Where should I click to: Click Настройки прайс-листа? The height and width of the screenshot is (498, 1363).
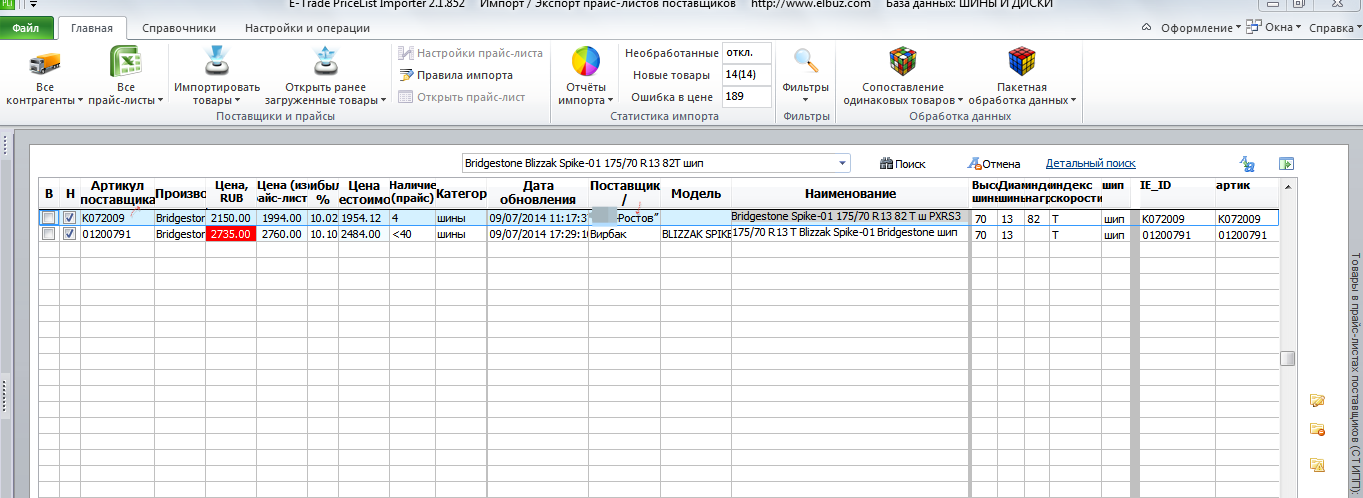[x=470, y=53]
